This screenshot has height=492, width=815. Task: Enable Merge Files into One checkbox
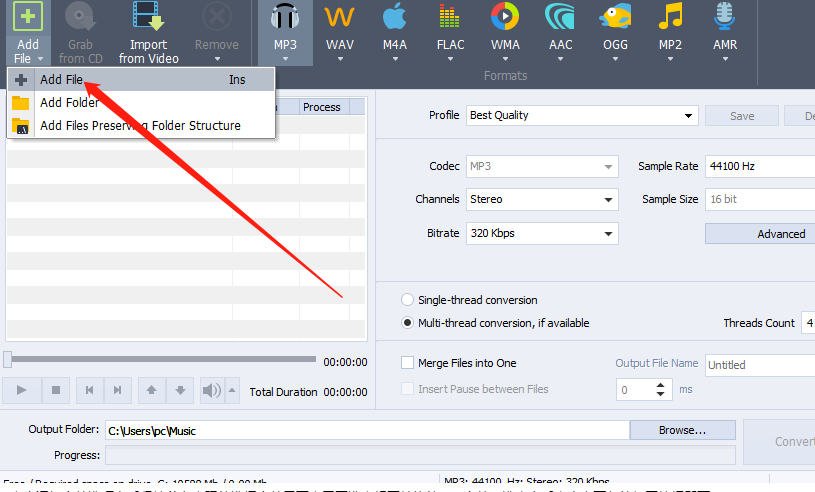click(408, 363)
